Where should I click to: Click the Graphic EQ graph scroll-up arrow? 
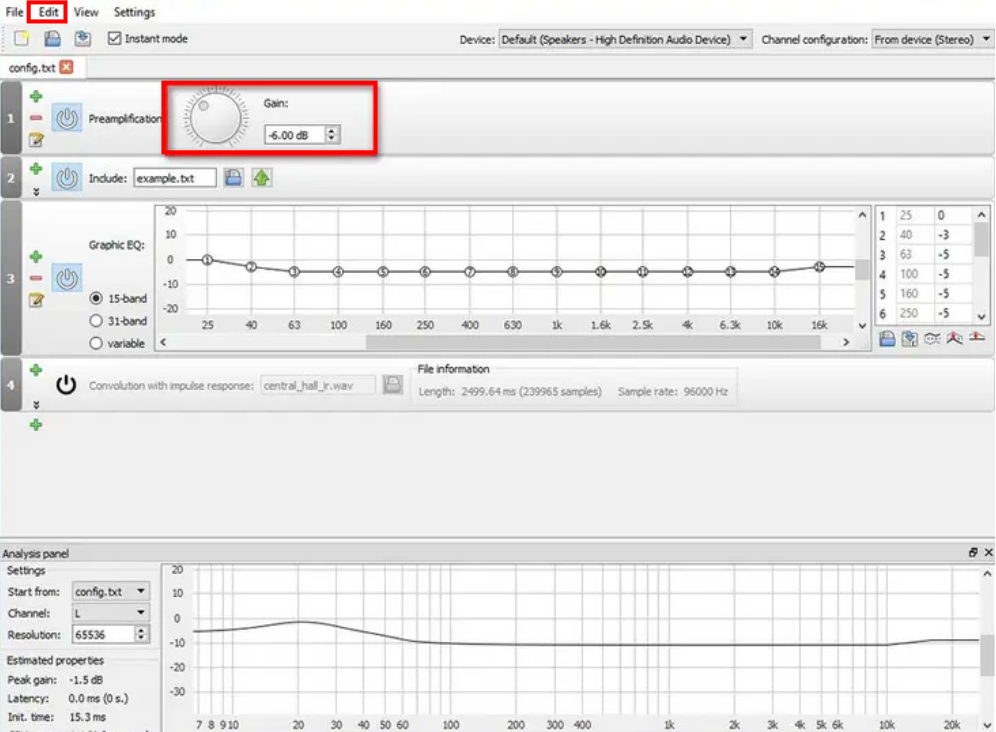862,215
